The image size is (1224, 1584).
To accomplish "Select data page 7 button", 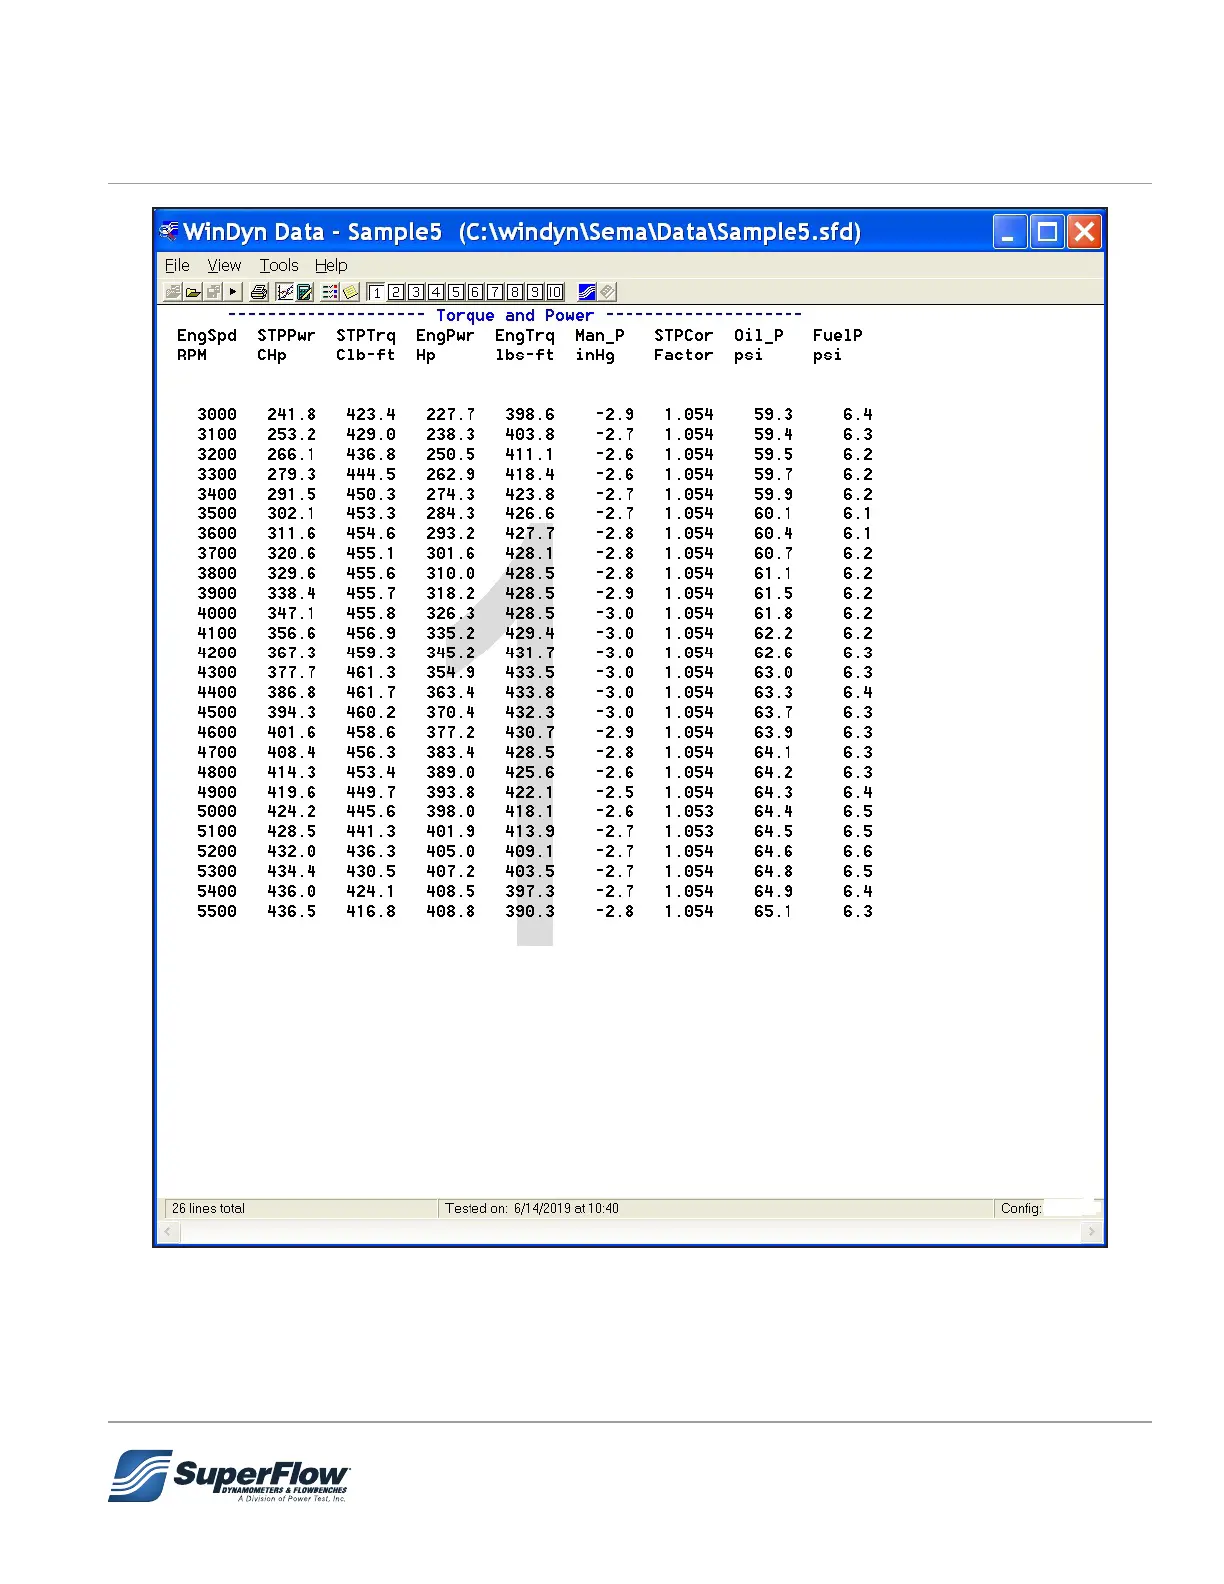I will tap(495, 292).
